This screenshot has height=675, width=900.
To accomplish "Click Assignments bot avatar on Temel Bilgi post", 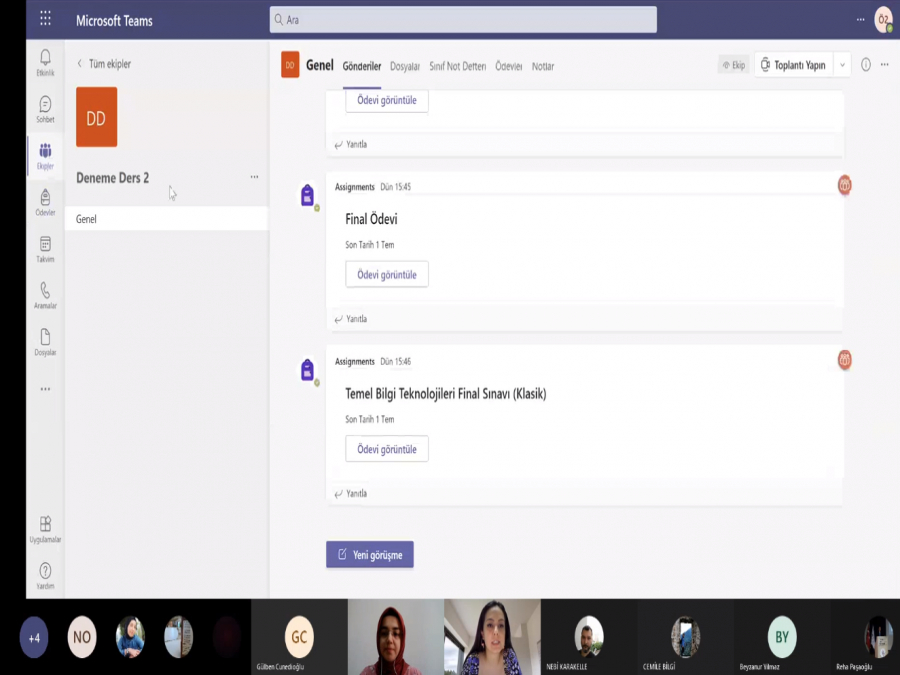I will tap(308, 370).
